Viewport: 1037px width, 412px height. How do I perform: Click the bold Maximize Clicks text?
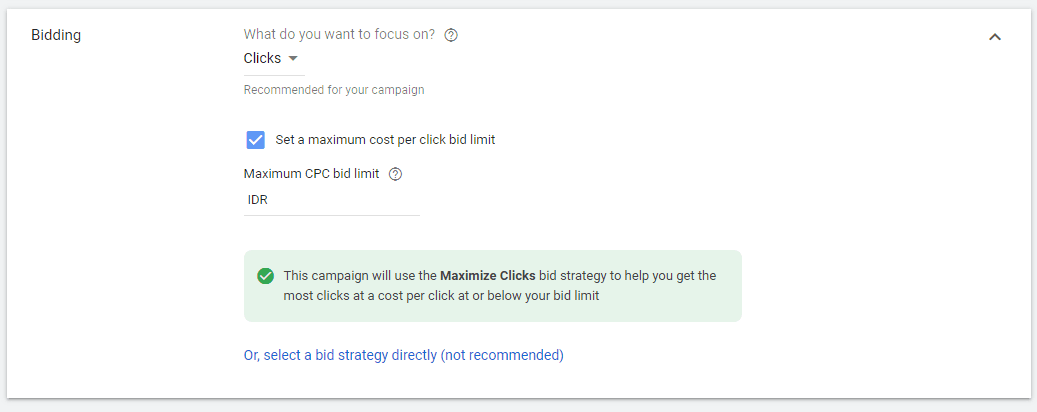[x=487, y=275]
